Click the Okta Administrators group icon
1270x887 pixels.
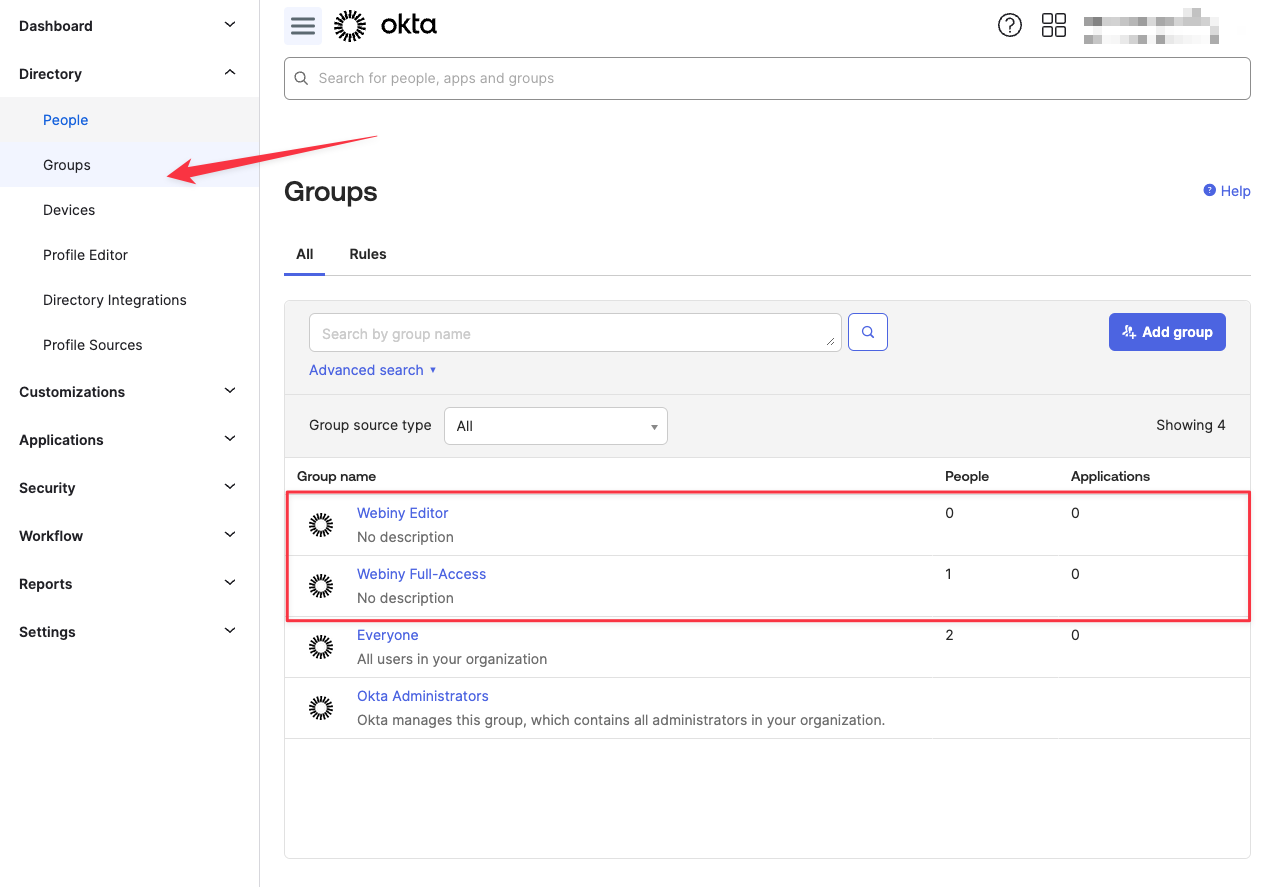[x=321, y=708]
